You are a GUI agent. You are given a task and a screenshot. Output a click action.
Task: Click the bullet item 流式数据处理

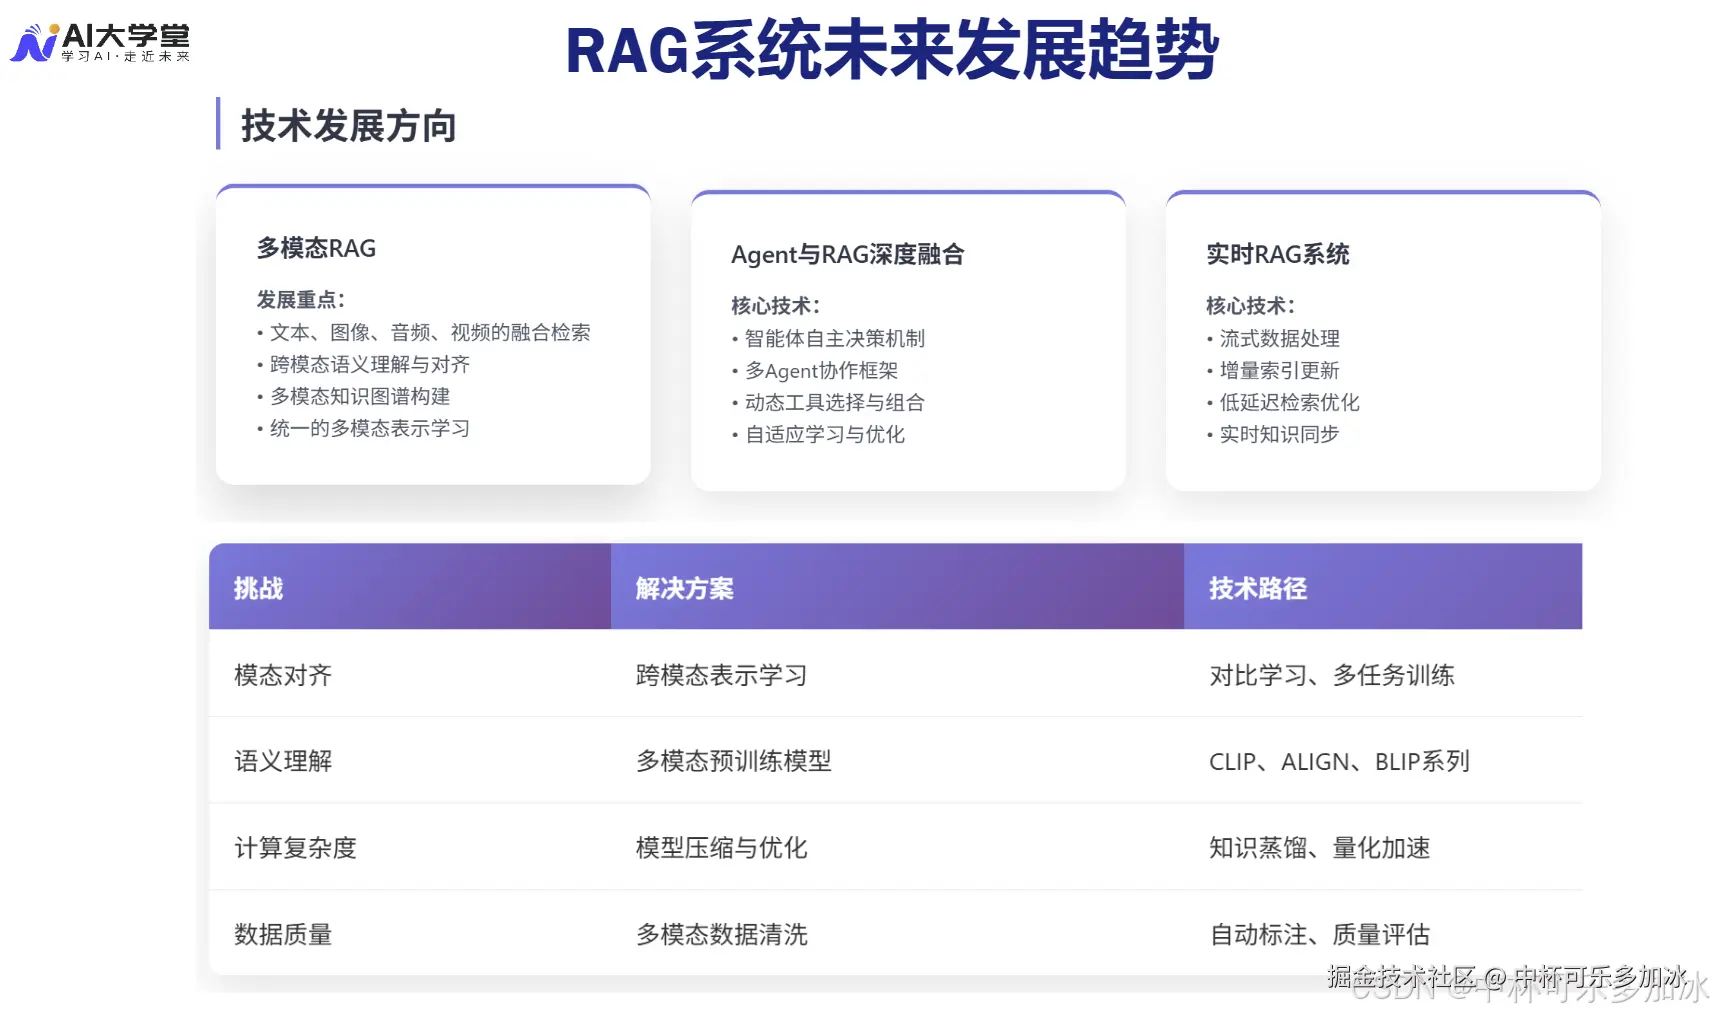click(1278, 338)
